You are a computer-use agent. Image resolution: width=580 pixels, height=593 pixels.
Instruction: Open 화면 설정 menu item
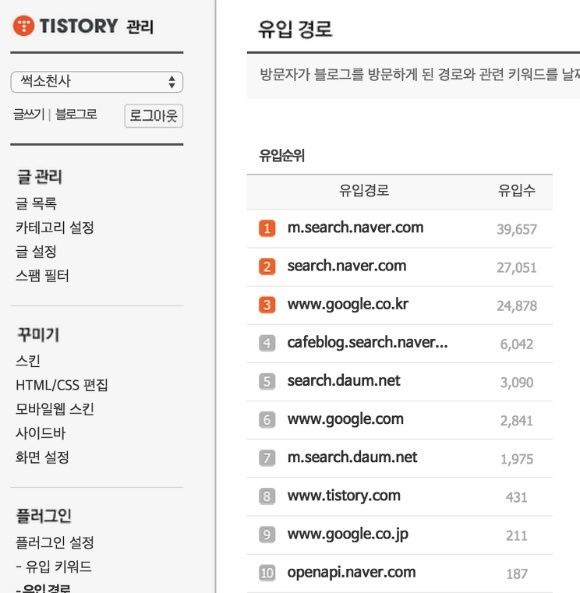pyautogui.click(x=42, y=457)
